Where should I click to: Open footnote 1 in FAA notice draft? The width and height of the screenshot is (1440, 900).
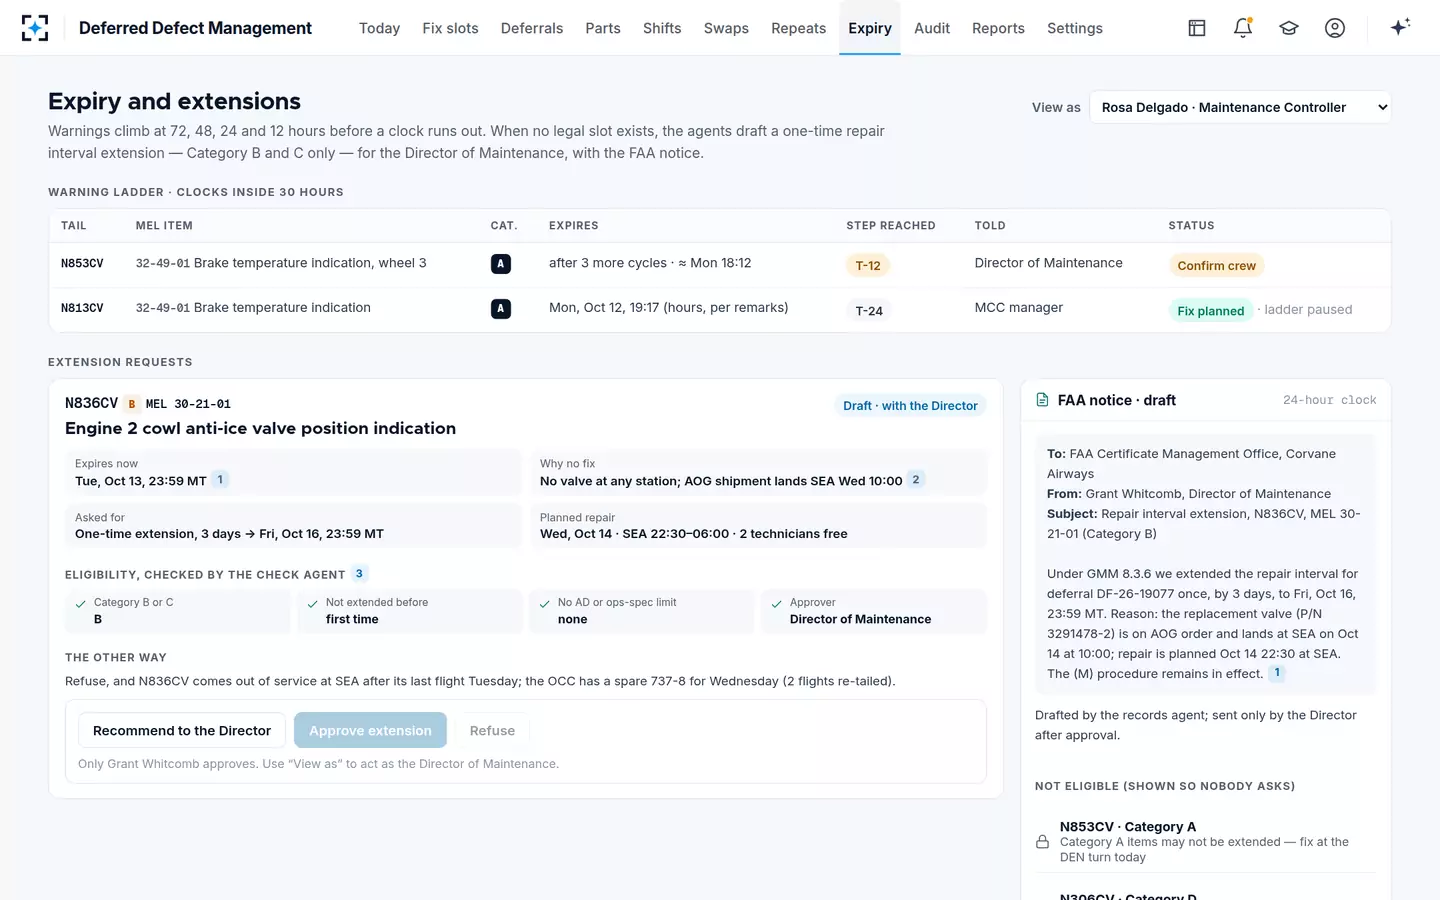[1277, 673]
